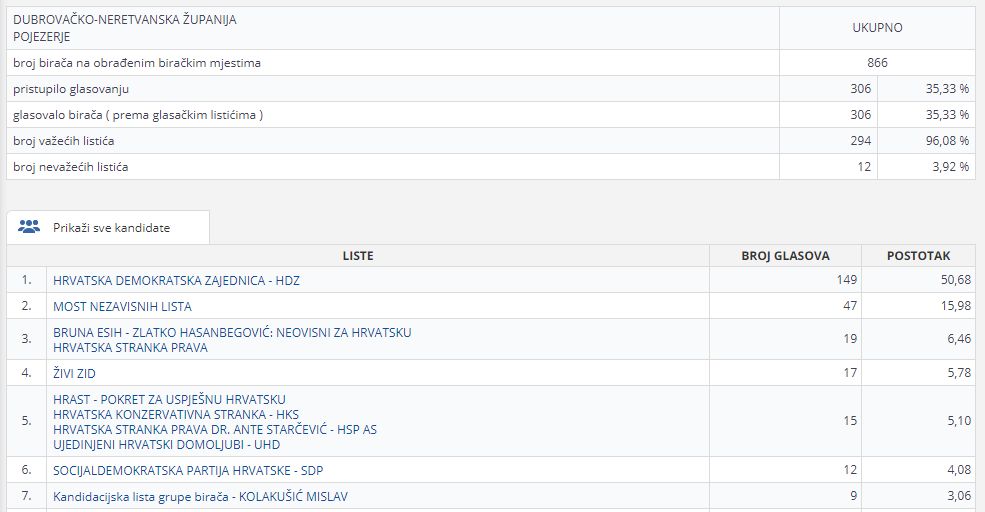This screenshot has width=985, height=512.
Task: Click the people group icon
Action: pos(28,227)
